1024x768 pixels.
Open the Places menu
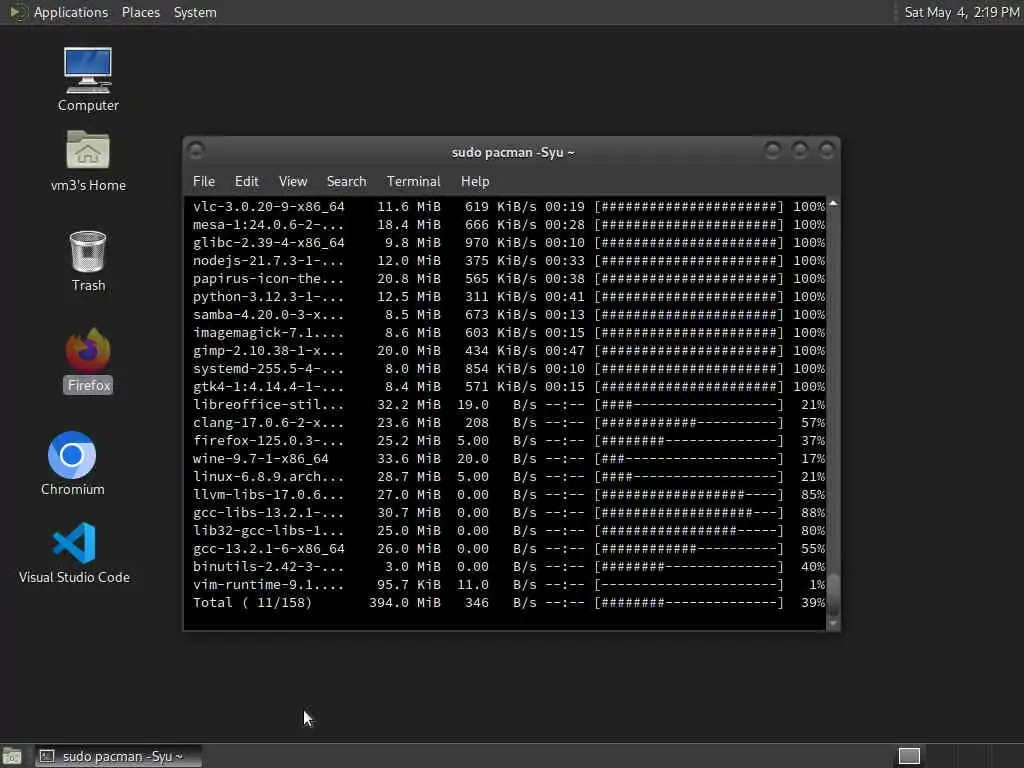tap(140, 12)
